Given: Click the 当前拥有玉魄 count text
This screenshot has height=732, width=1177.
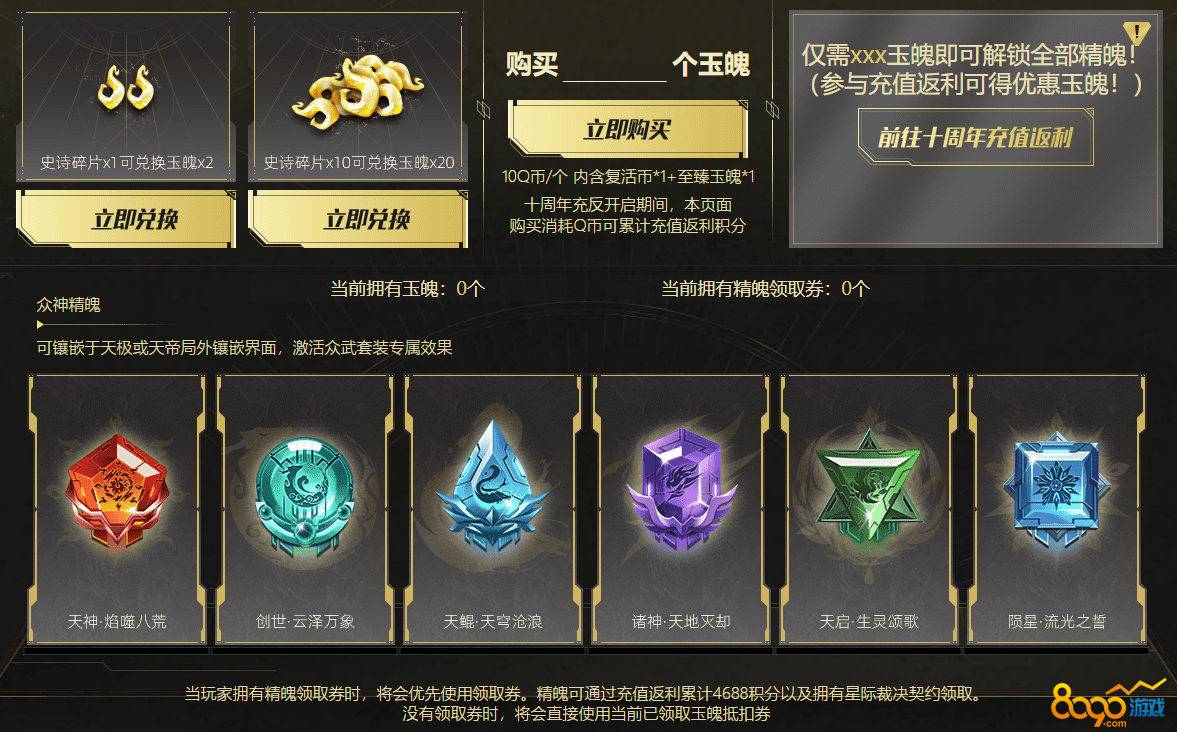Looking at the screenshot, I should (x=408, y=288).
